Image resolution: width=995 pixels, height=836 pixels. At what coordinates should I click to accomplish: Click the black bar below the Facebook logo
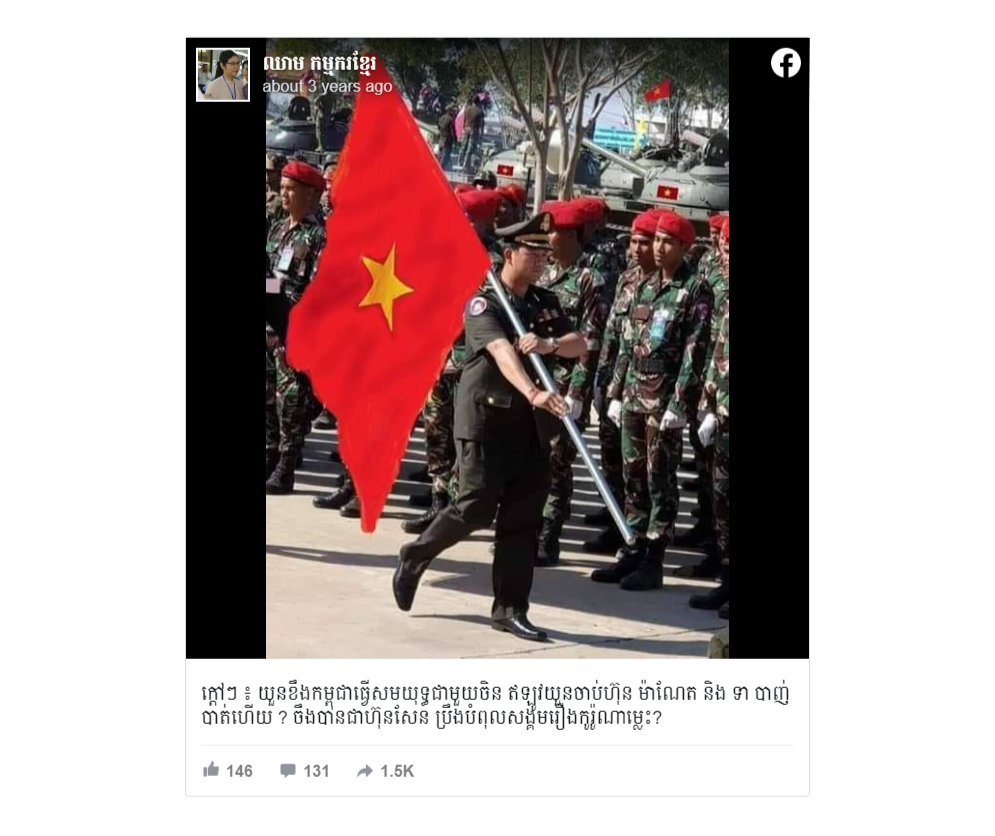point(769,368)
